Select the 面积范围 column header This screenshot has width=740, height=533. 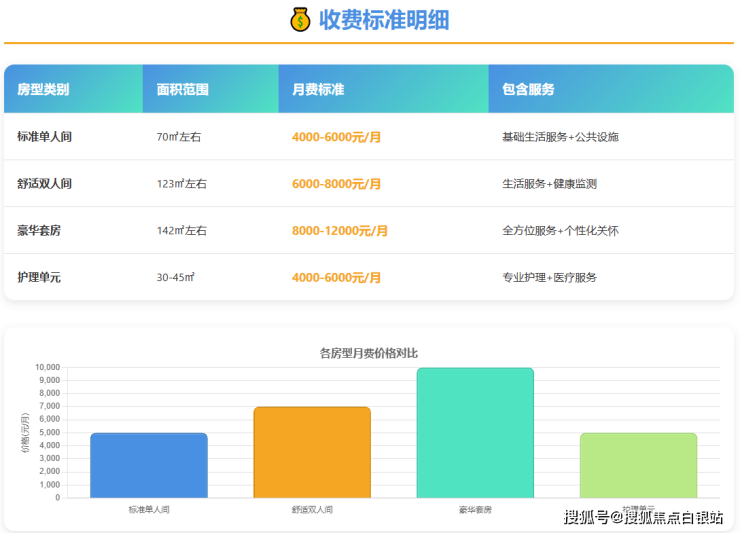(182, 89)
